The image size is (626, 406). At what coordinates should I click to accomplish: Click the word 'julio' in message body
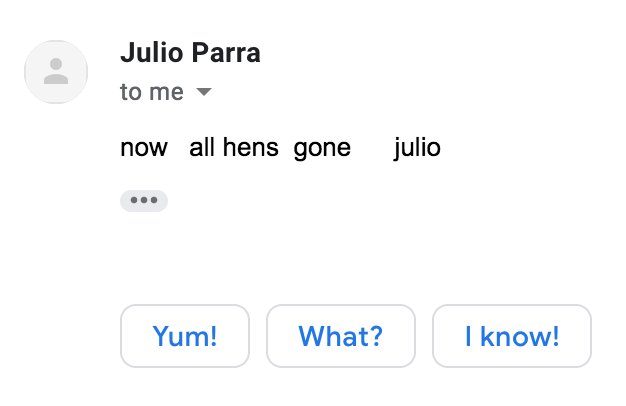coord(417,148)
